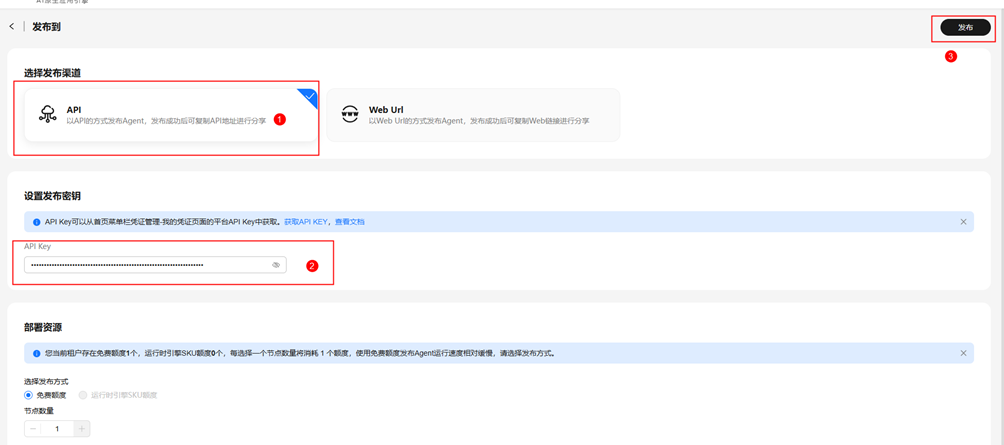Viewport: 1004px width, 445px height.
Task: Click the info icon in quota notice
Action: click(x=37, y=353)
